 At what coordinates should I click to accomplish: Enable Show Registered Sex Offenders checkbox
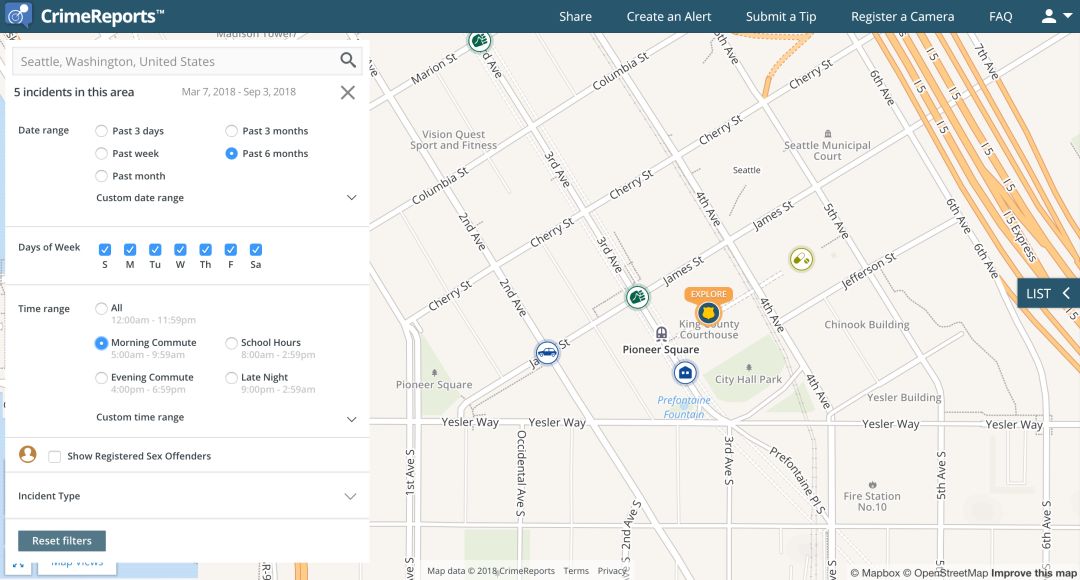(54, 457)
